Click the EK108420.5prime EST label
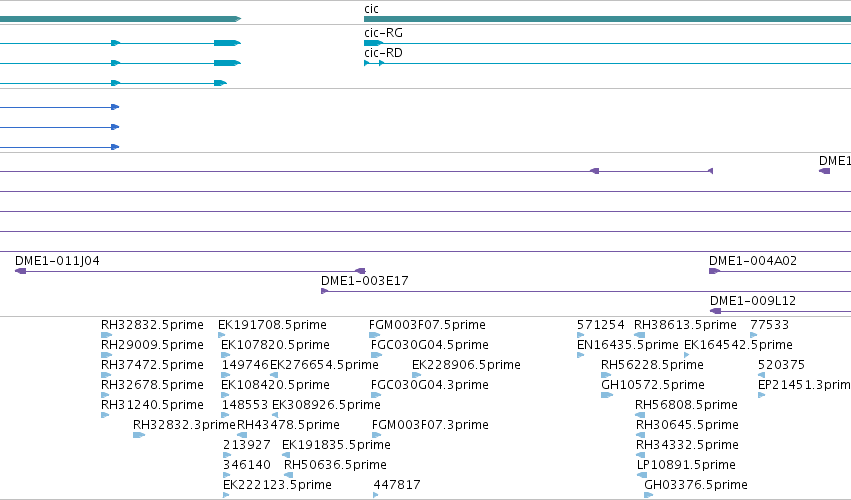 [275, 385]
